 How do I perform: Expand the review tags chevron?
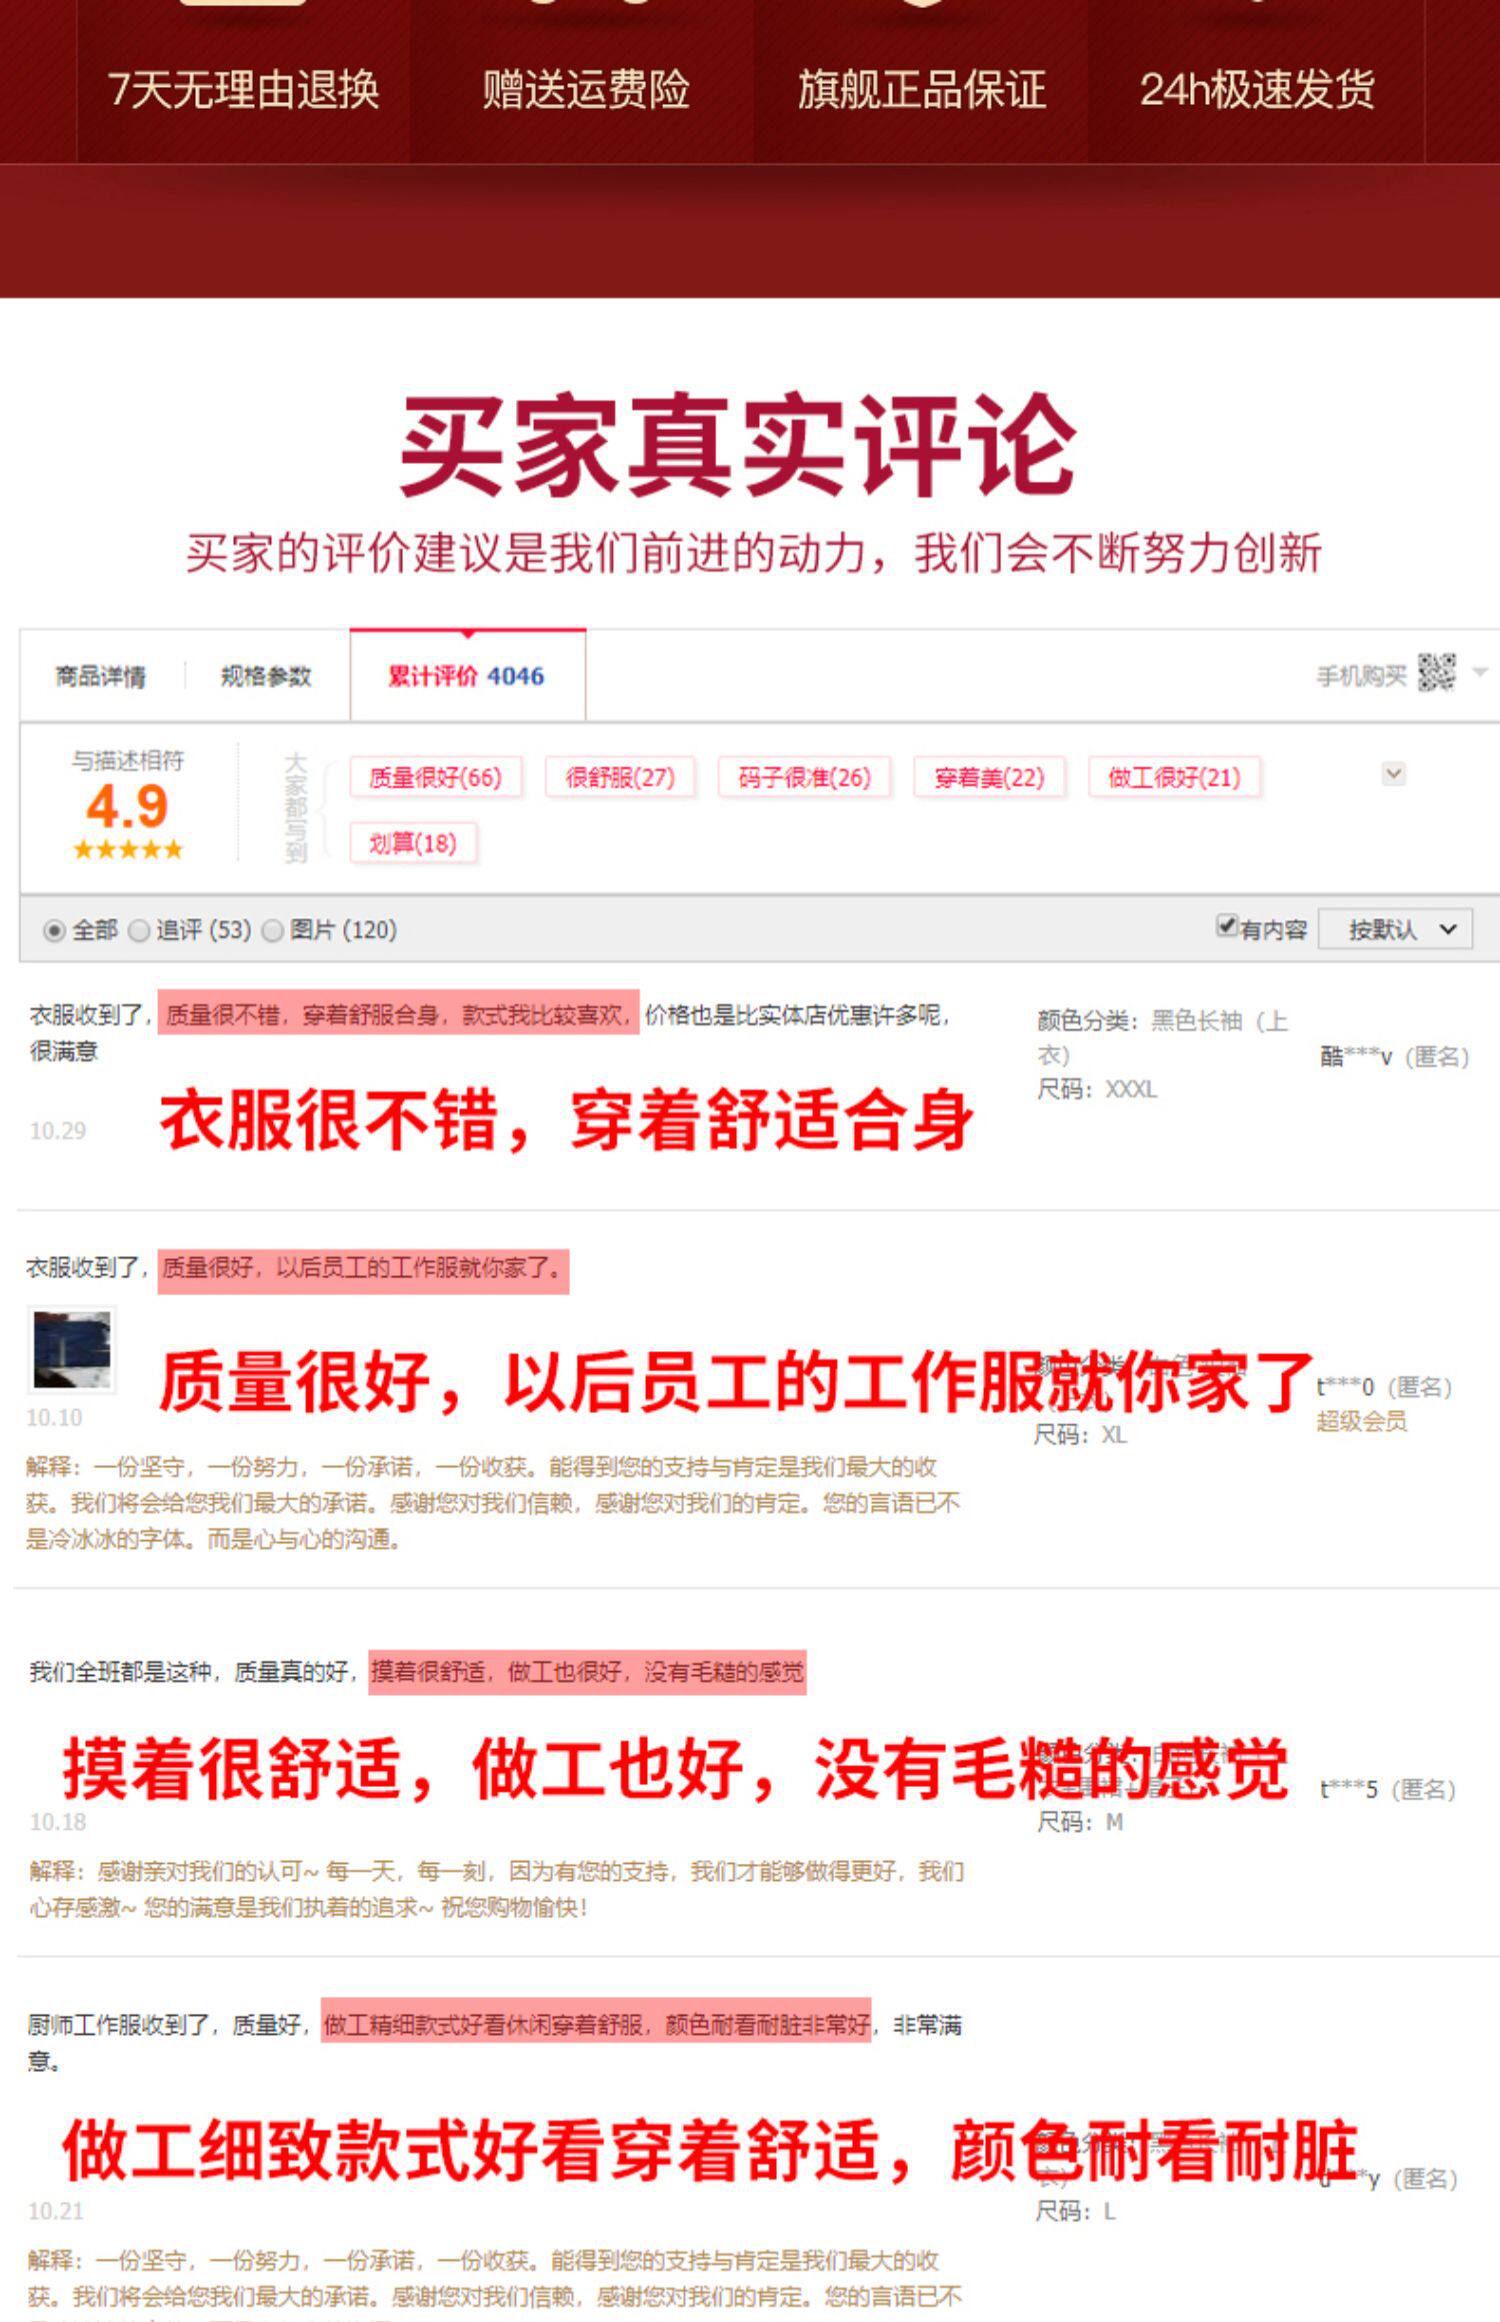click(x=1394, y=774)
